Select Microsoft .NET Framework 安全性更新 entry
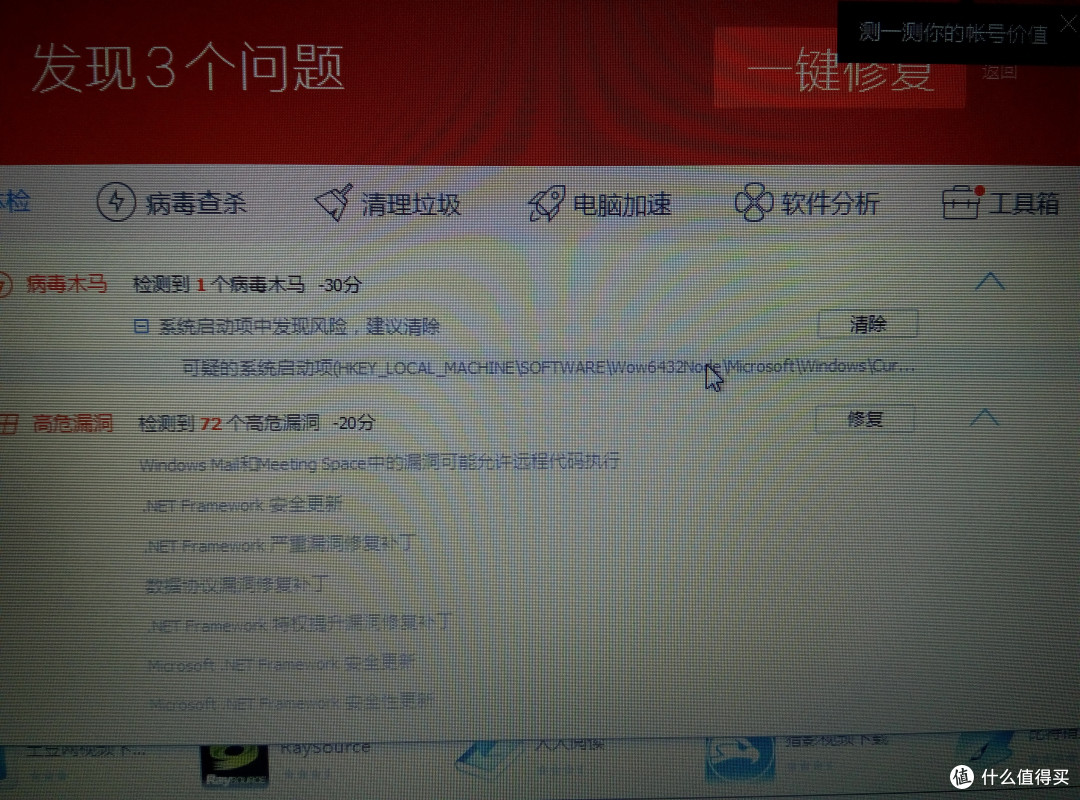The height and width of the screenshot is (800, 1080). click(x=291, y=703)
